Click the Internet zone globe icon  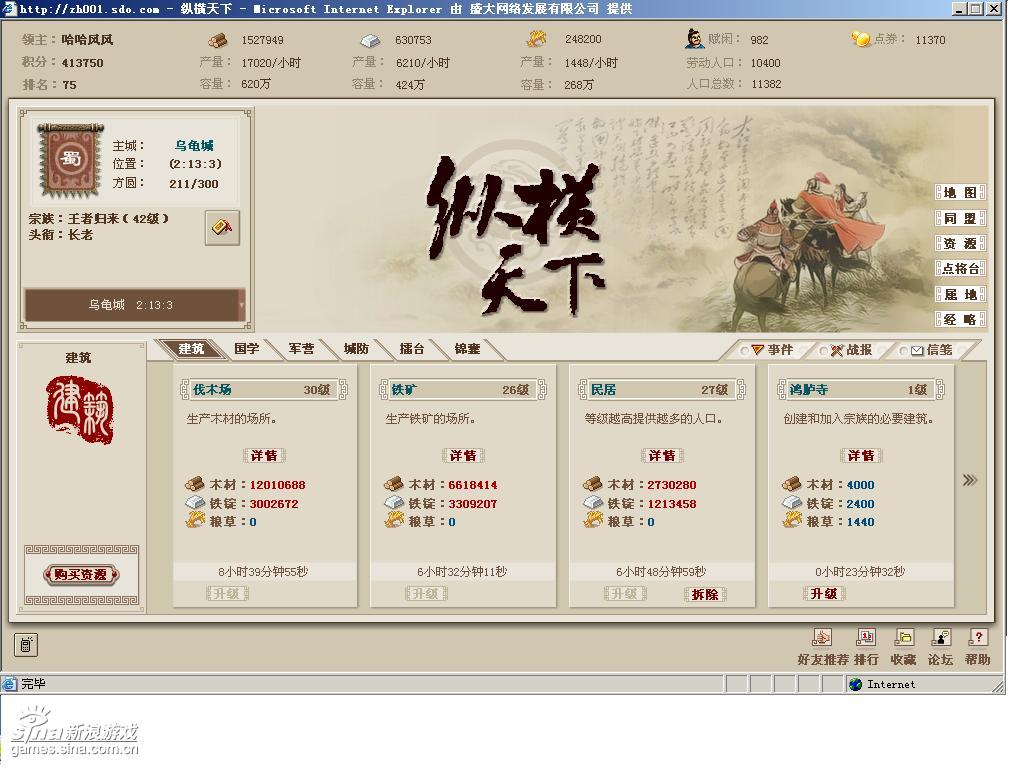coord(856,684)
